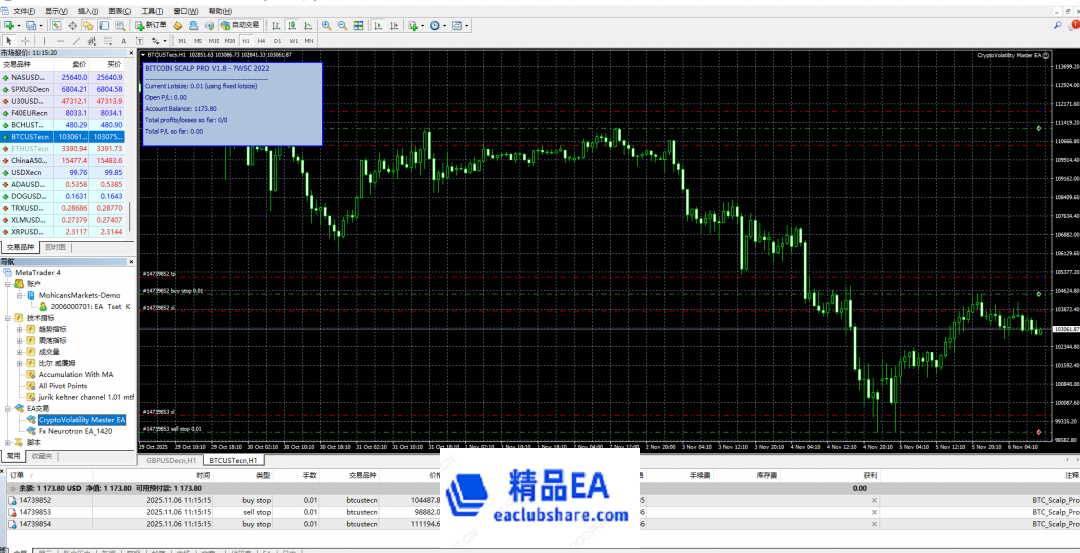1080x553 pixels.
Task: Switch chart to M15 timeframe
Action: (214, 41)
